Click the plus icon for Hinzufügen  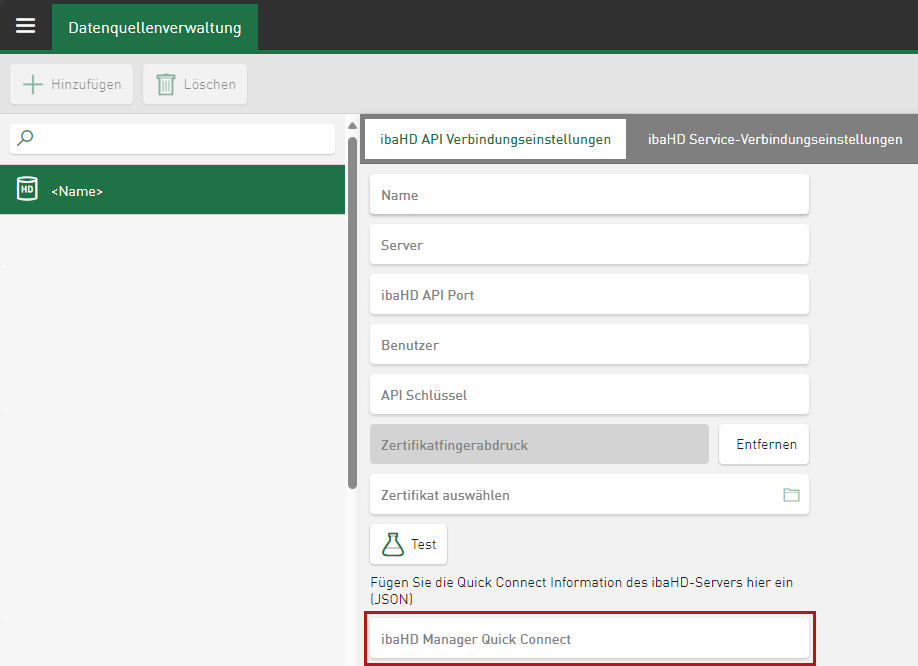coord(33,85)
